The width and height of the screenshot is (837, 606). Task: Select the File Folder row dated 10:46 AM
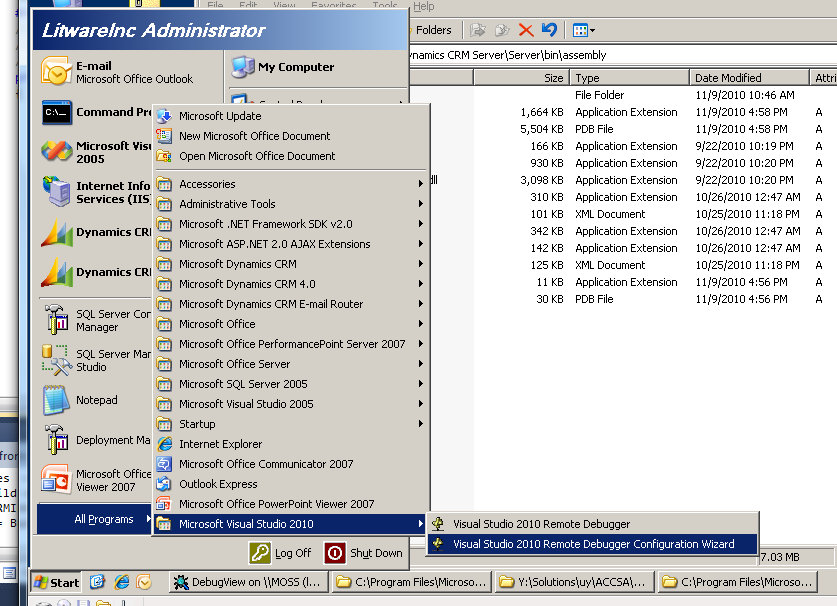point(622,95)
